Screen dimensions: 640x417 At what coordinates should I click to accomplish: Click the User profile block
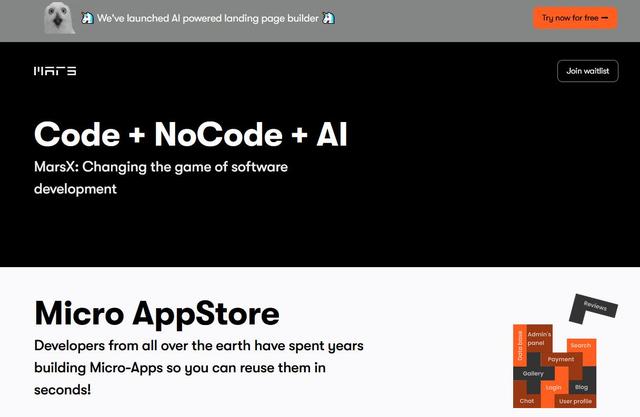576,401
